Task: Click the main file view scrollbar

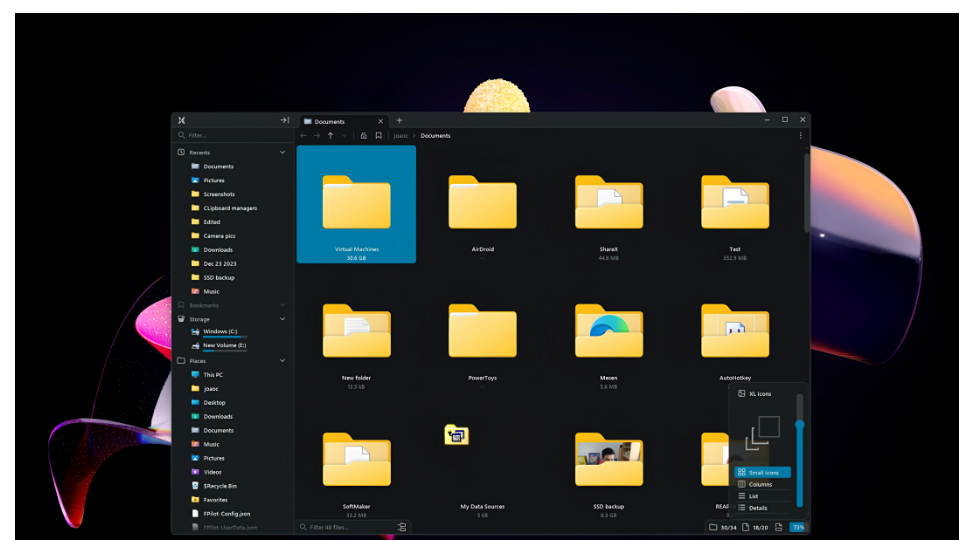Action: point(807,193)
